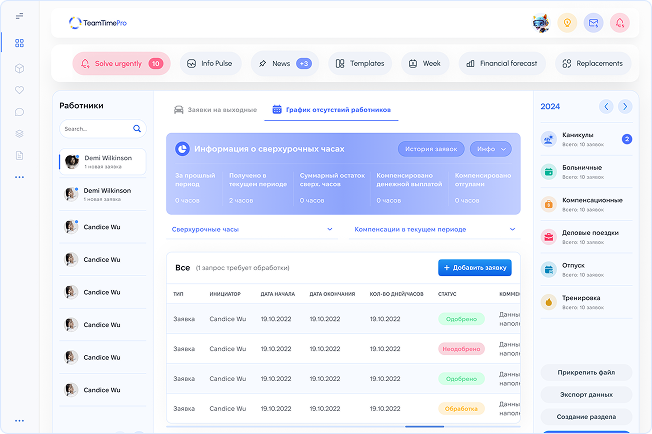
Task: Click the 3D box icon in sidebar
Action: pyautogui.click(x=19, y=68)
